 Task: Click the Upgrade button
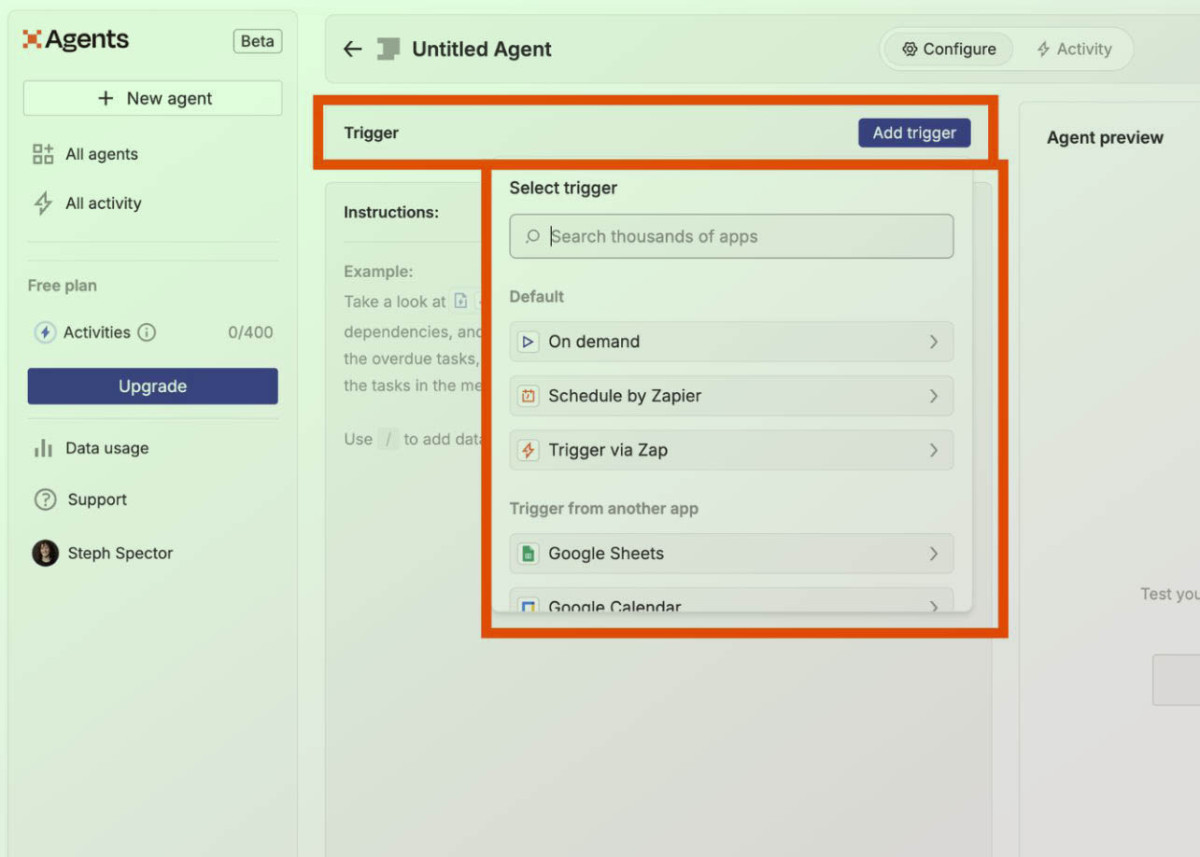(152, 386)
